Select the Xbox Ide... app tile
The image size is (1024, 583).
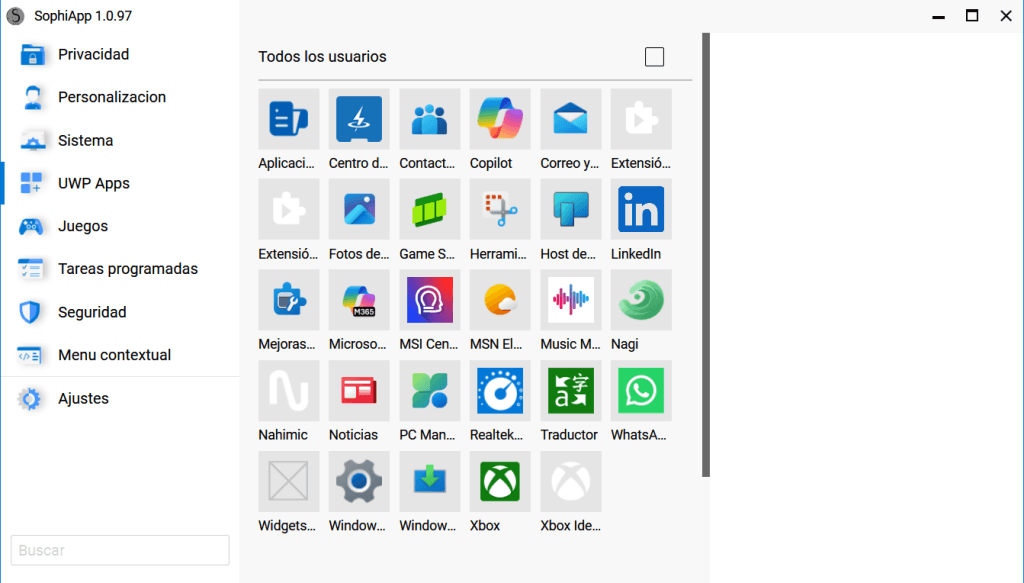pos(570,481)
